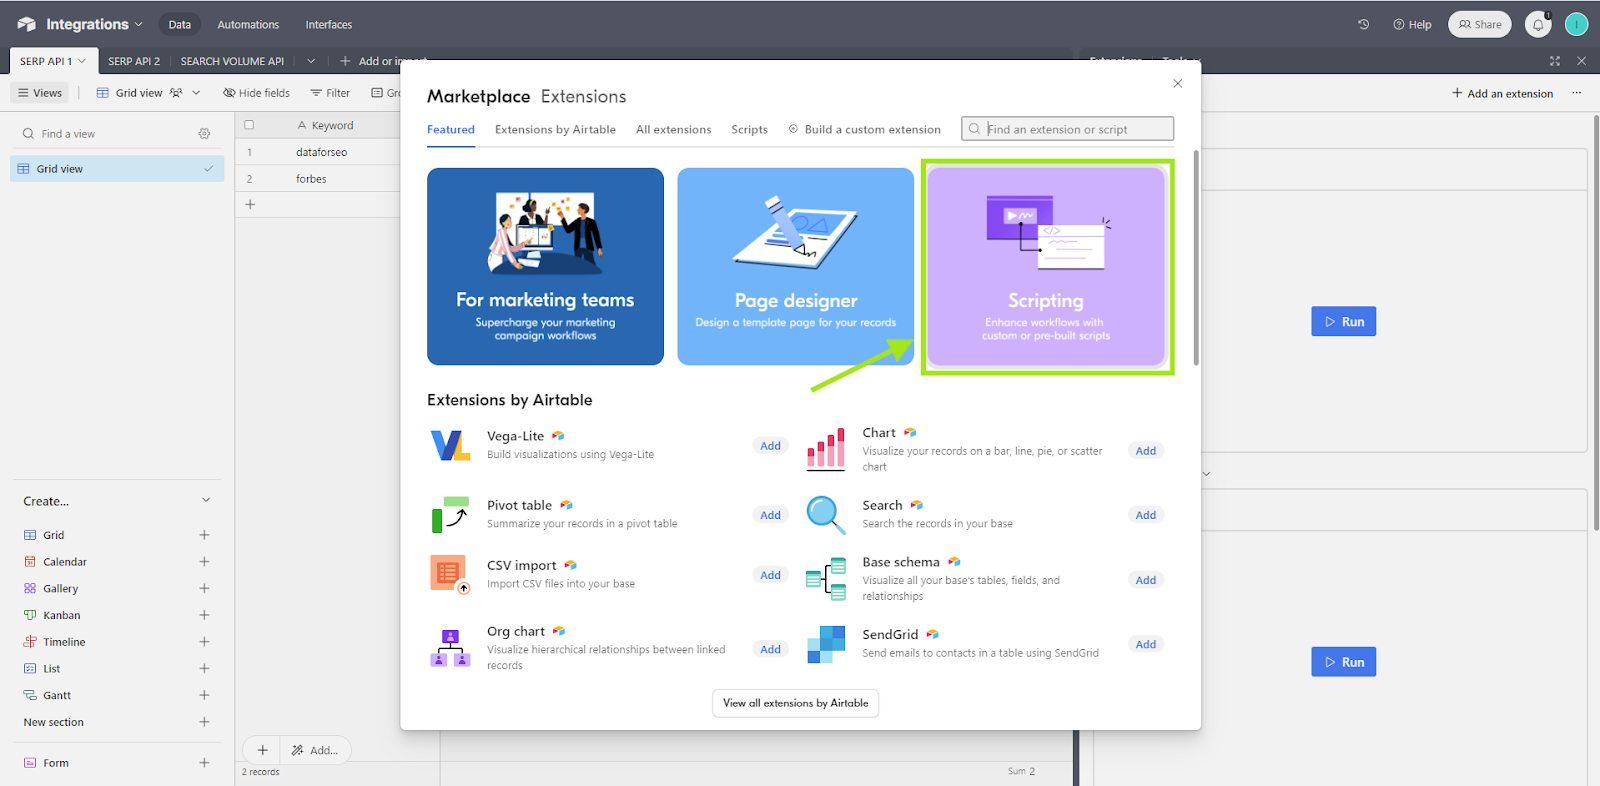Viewport: 1600px width, 786px height.
Task: Click the Find an extension search field
Action: click(x=1068, y=129)
